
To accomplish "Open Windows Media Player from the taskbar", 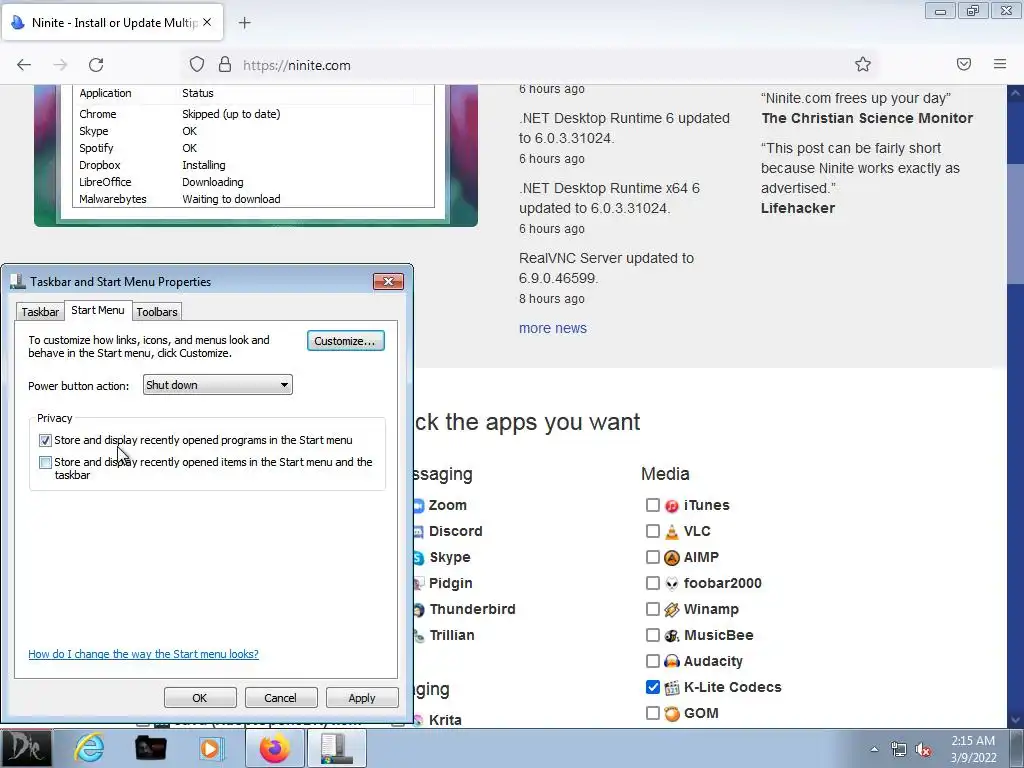I will point(212,748).
